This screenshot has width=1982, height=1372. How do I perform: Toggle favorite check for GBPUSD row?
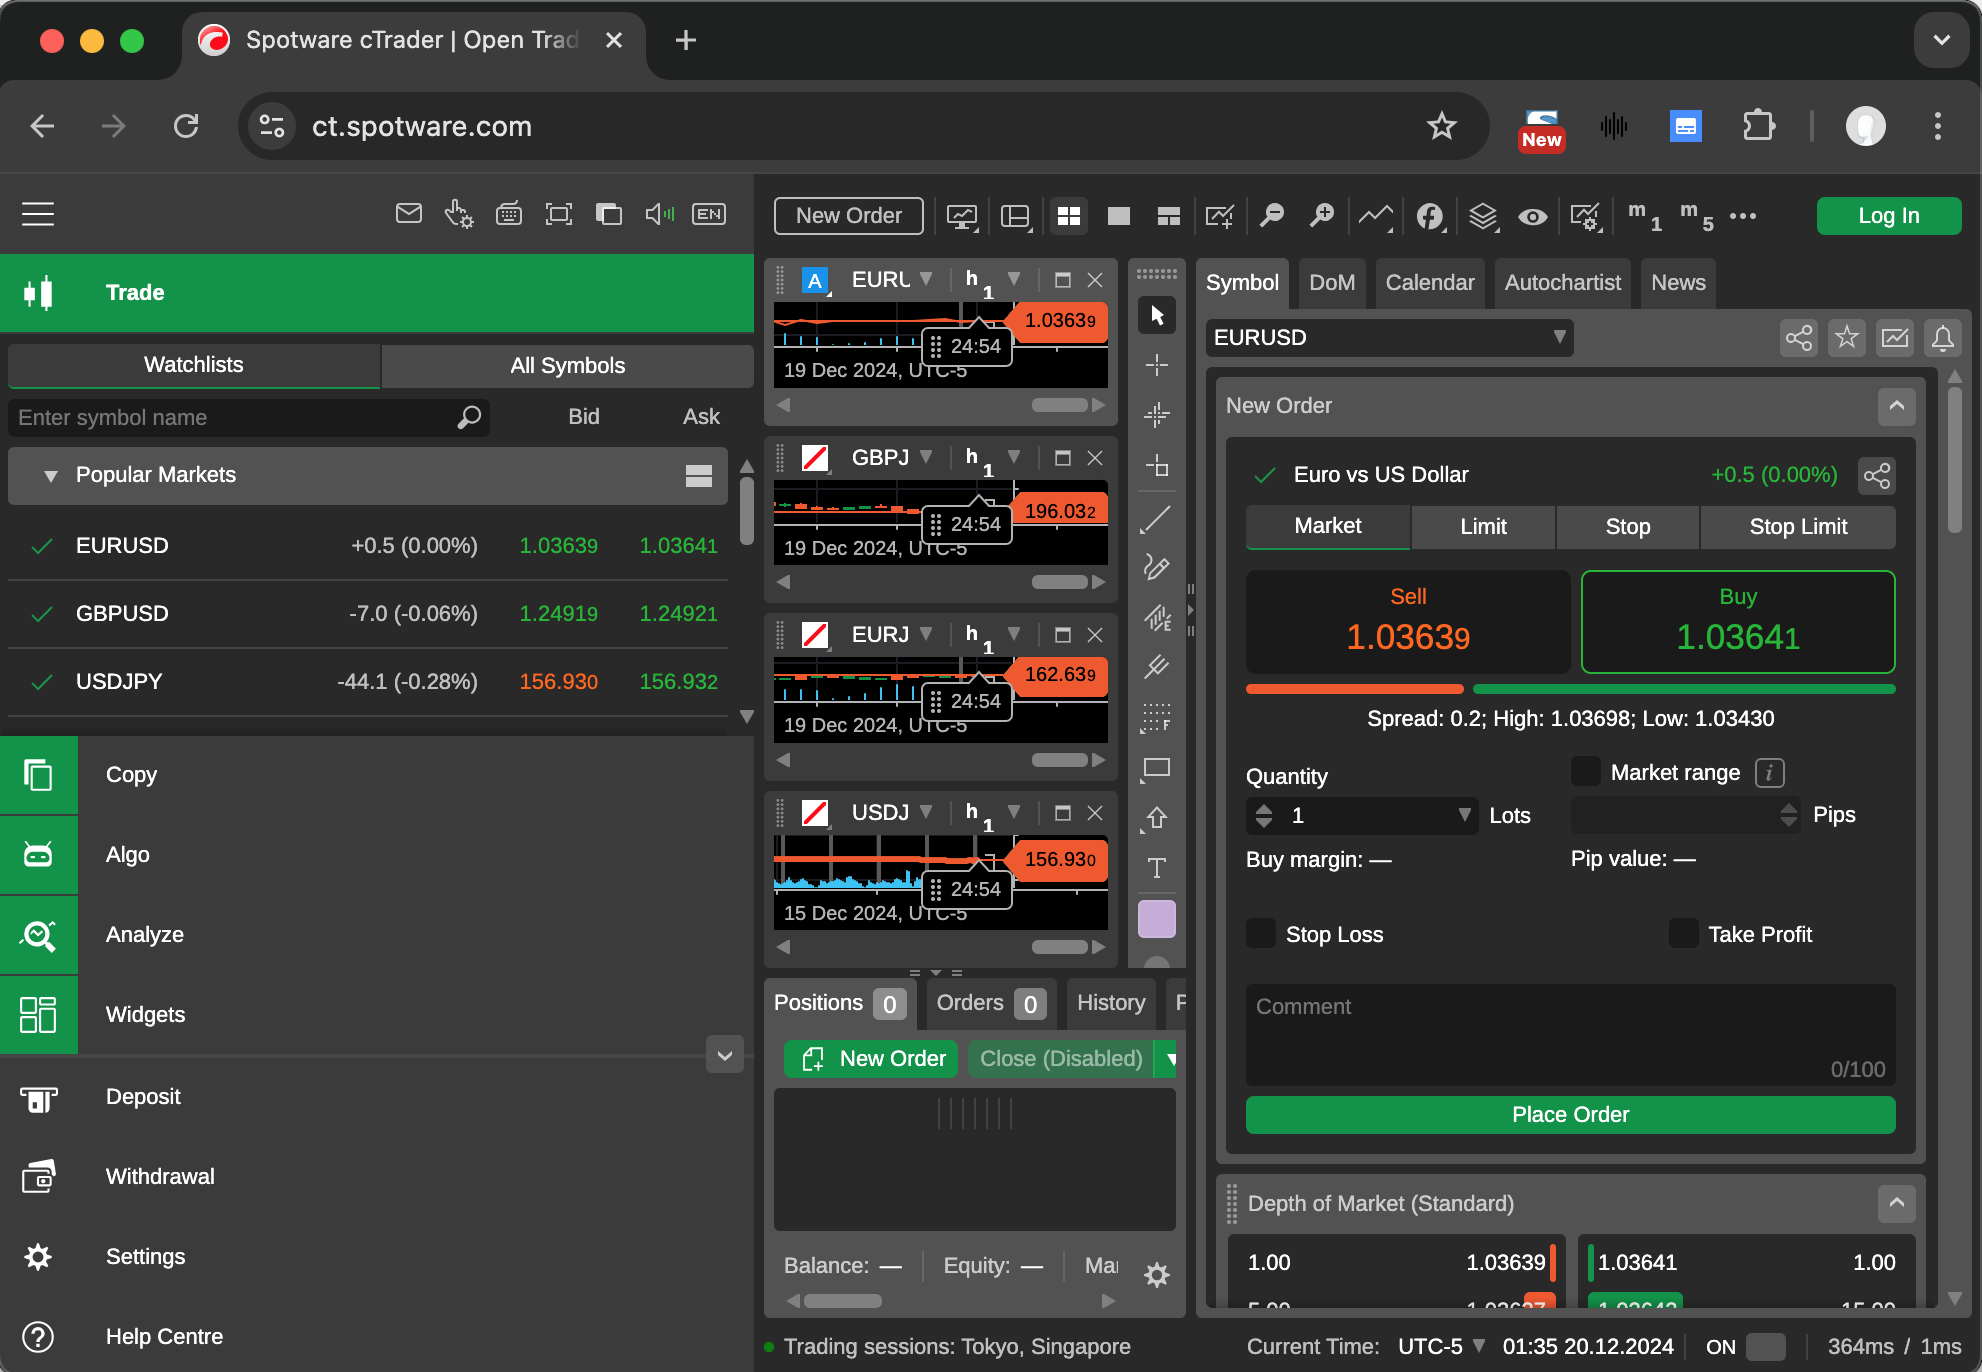(x=42, y=614)
